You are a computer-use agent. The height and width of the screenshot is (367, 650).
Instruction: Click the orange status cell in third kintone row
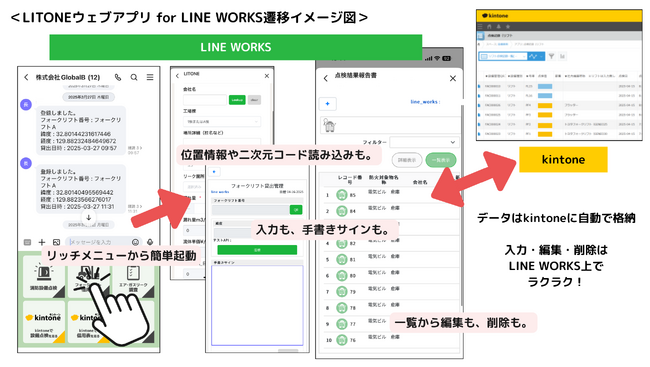545,105
